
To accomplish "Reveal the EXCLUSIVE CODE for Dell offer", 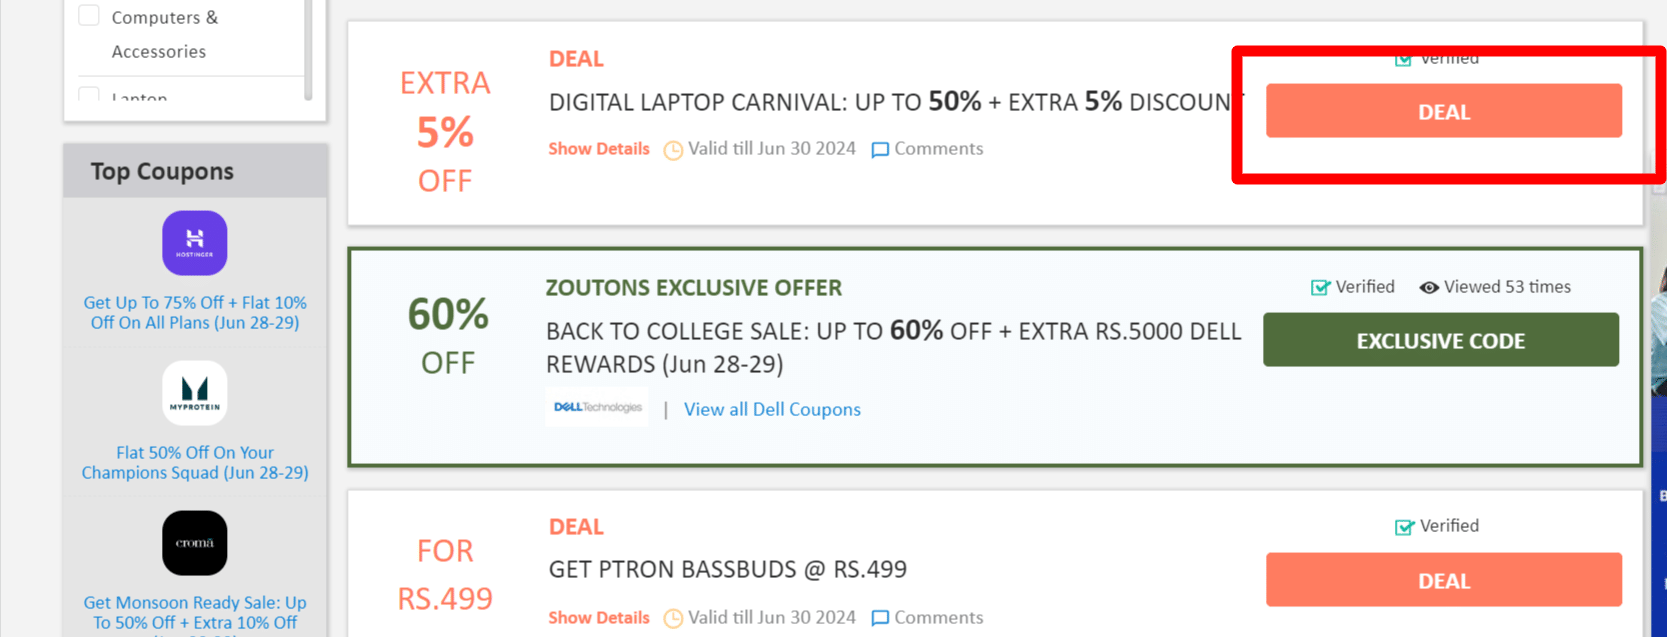I will click(x=1440, y=340).
